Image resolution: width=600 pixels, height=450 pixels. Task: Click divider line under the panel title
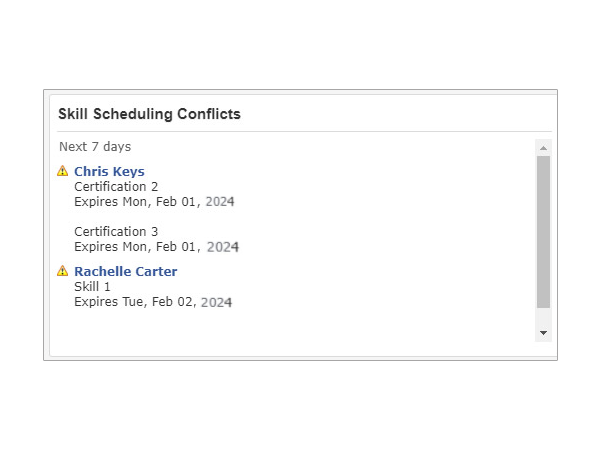(x=304, y=131)
